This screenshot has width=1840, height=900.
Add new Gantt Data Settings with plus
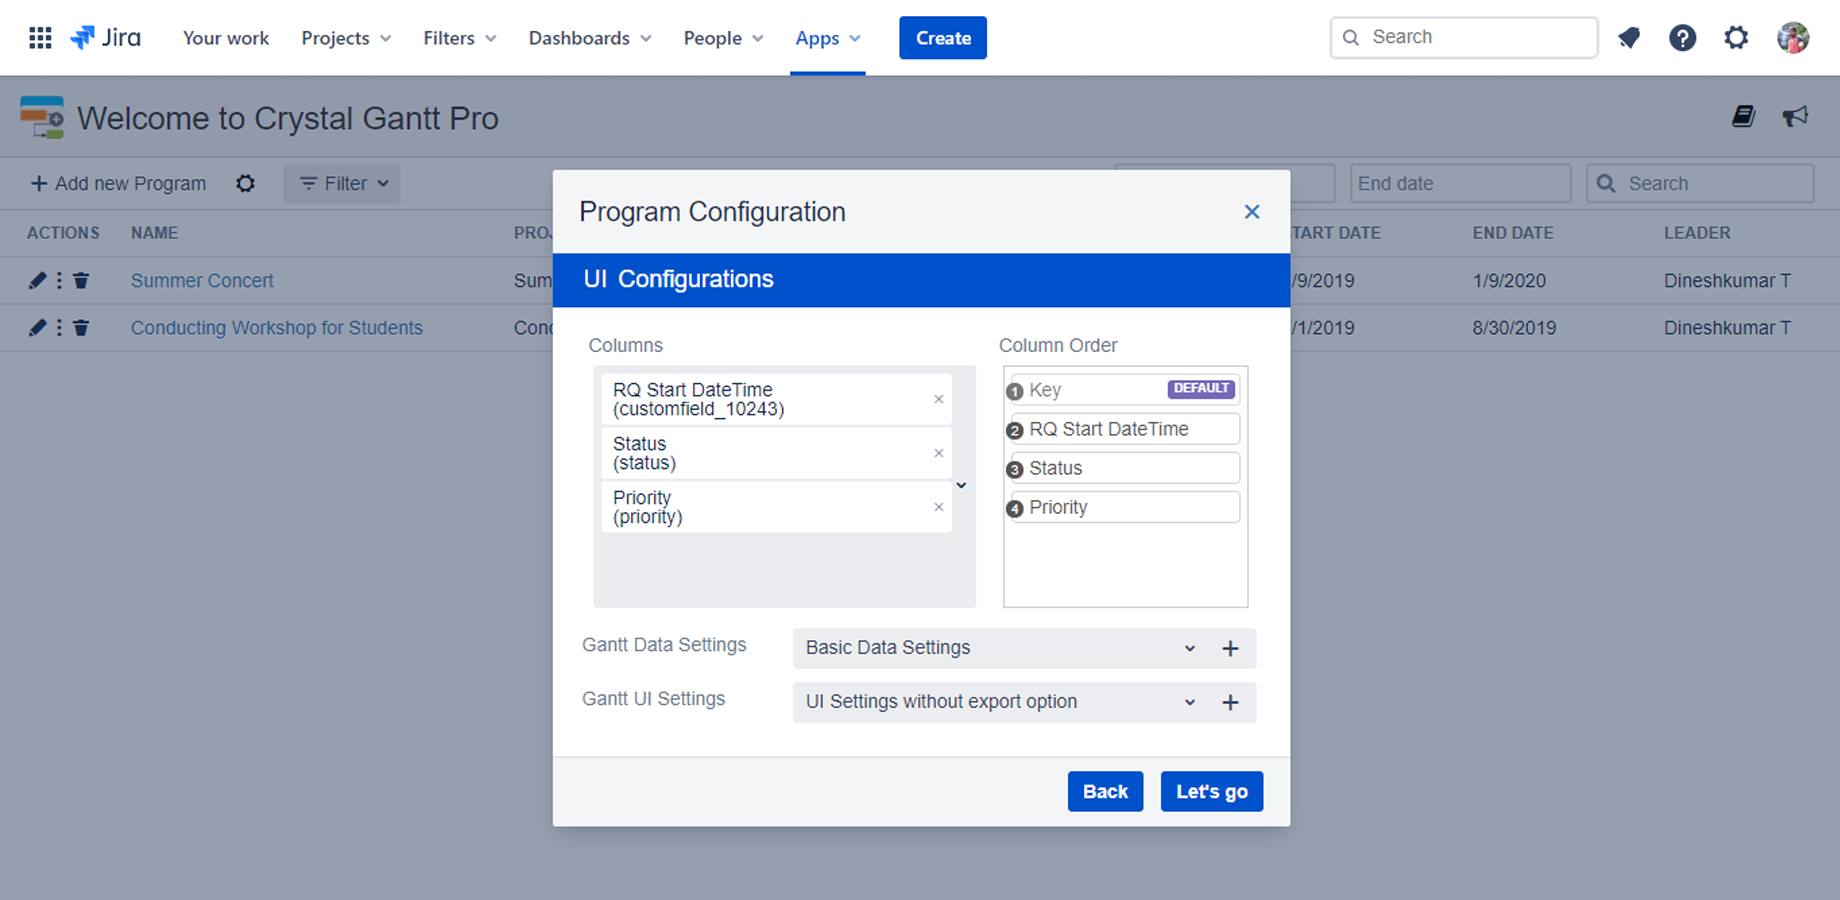1230,648
